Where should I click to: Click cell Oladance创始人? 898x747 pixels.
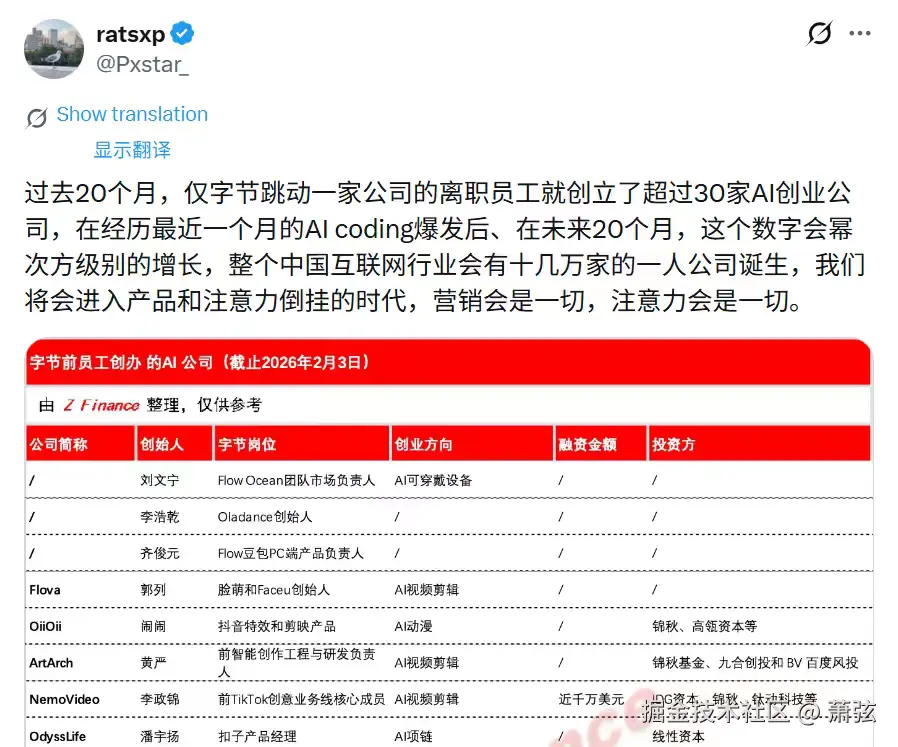[x=265, y=517]
